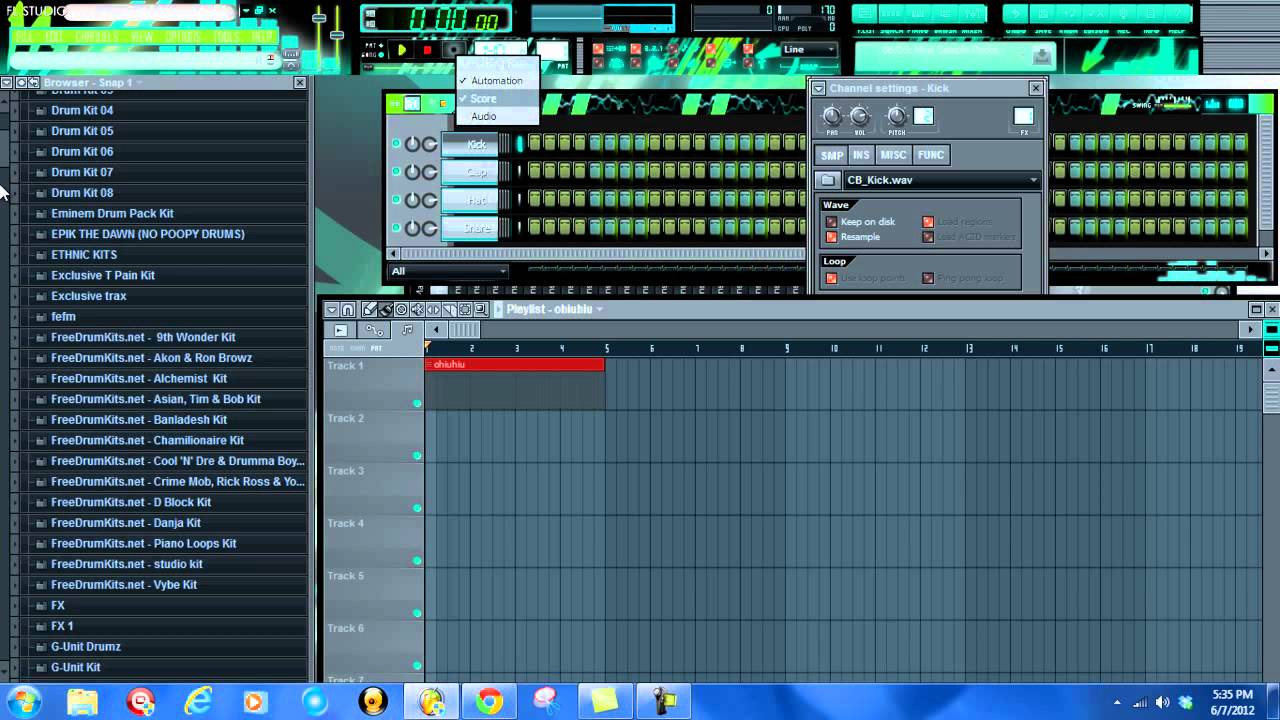Open Internet Explorer from the taskbar

click(199, 701)
